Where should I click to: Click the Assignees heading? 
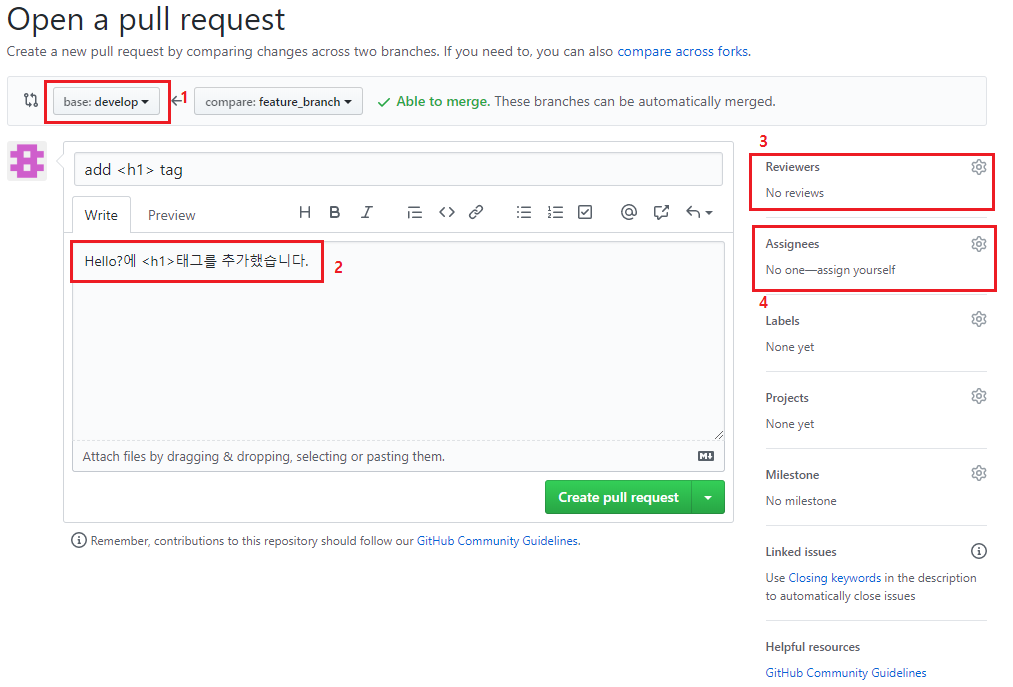pos(792,244)
